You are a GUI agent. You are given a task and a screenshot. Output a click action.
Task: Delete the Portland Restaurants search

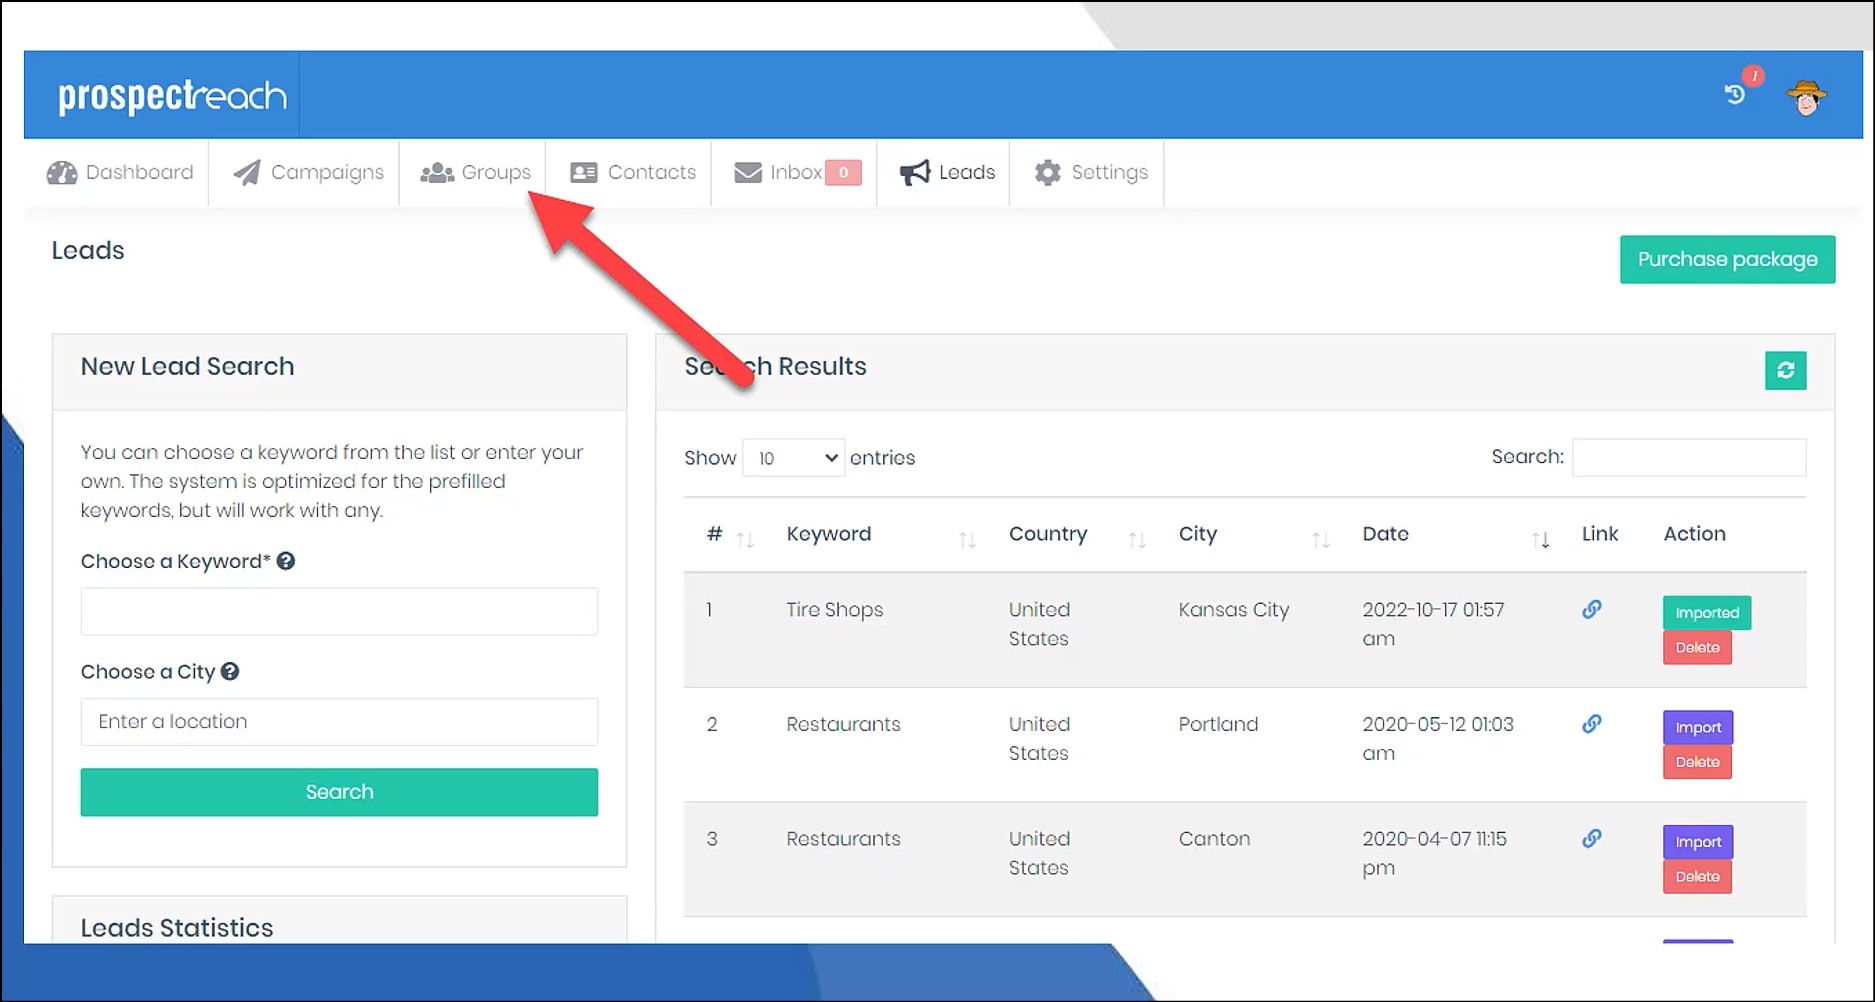pos(1697,762)
